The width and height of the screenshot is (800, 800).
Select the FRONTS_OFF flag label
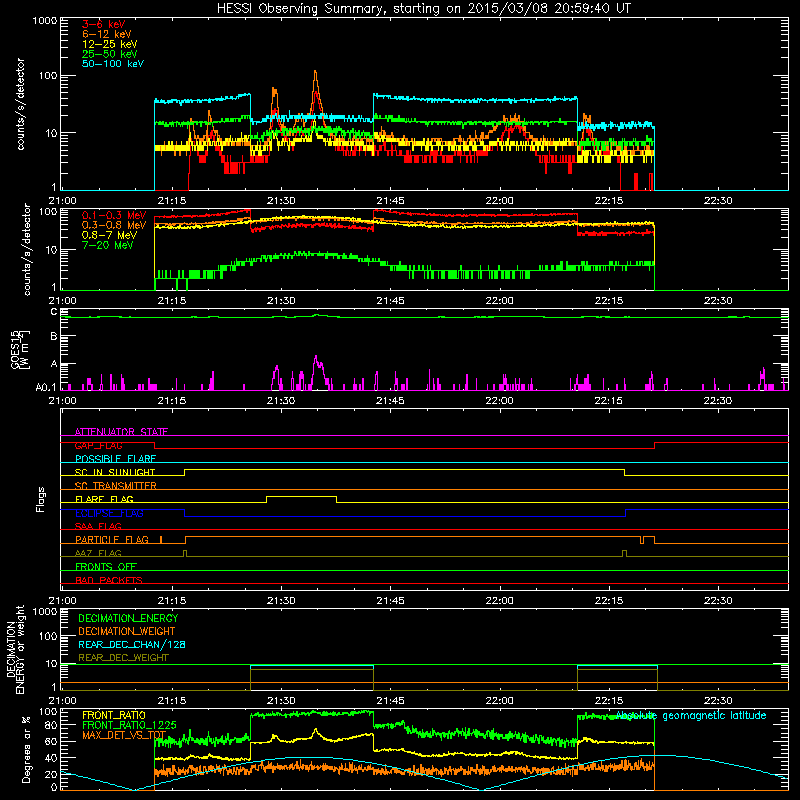coord(106,566)
